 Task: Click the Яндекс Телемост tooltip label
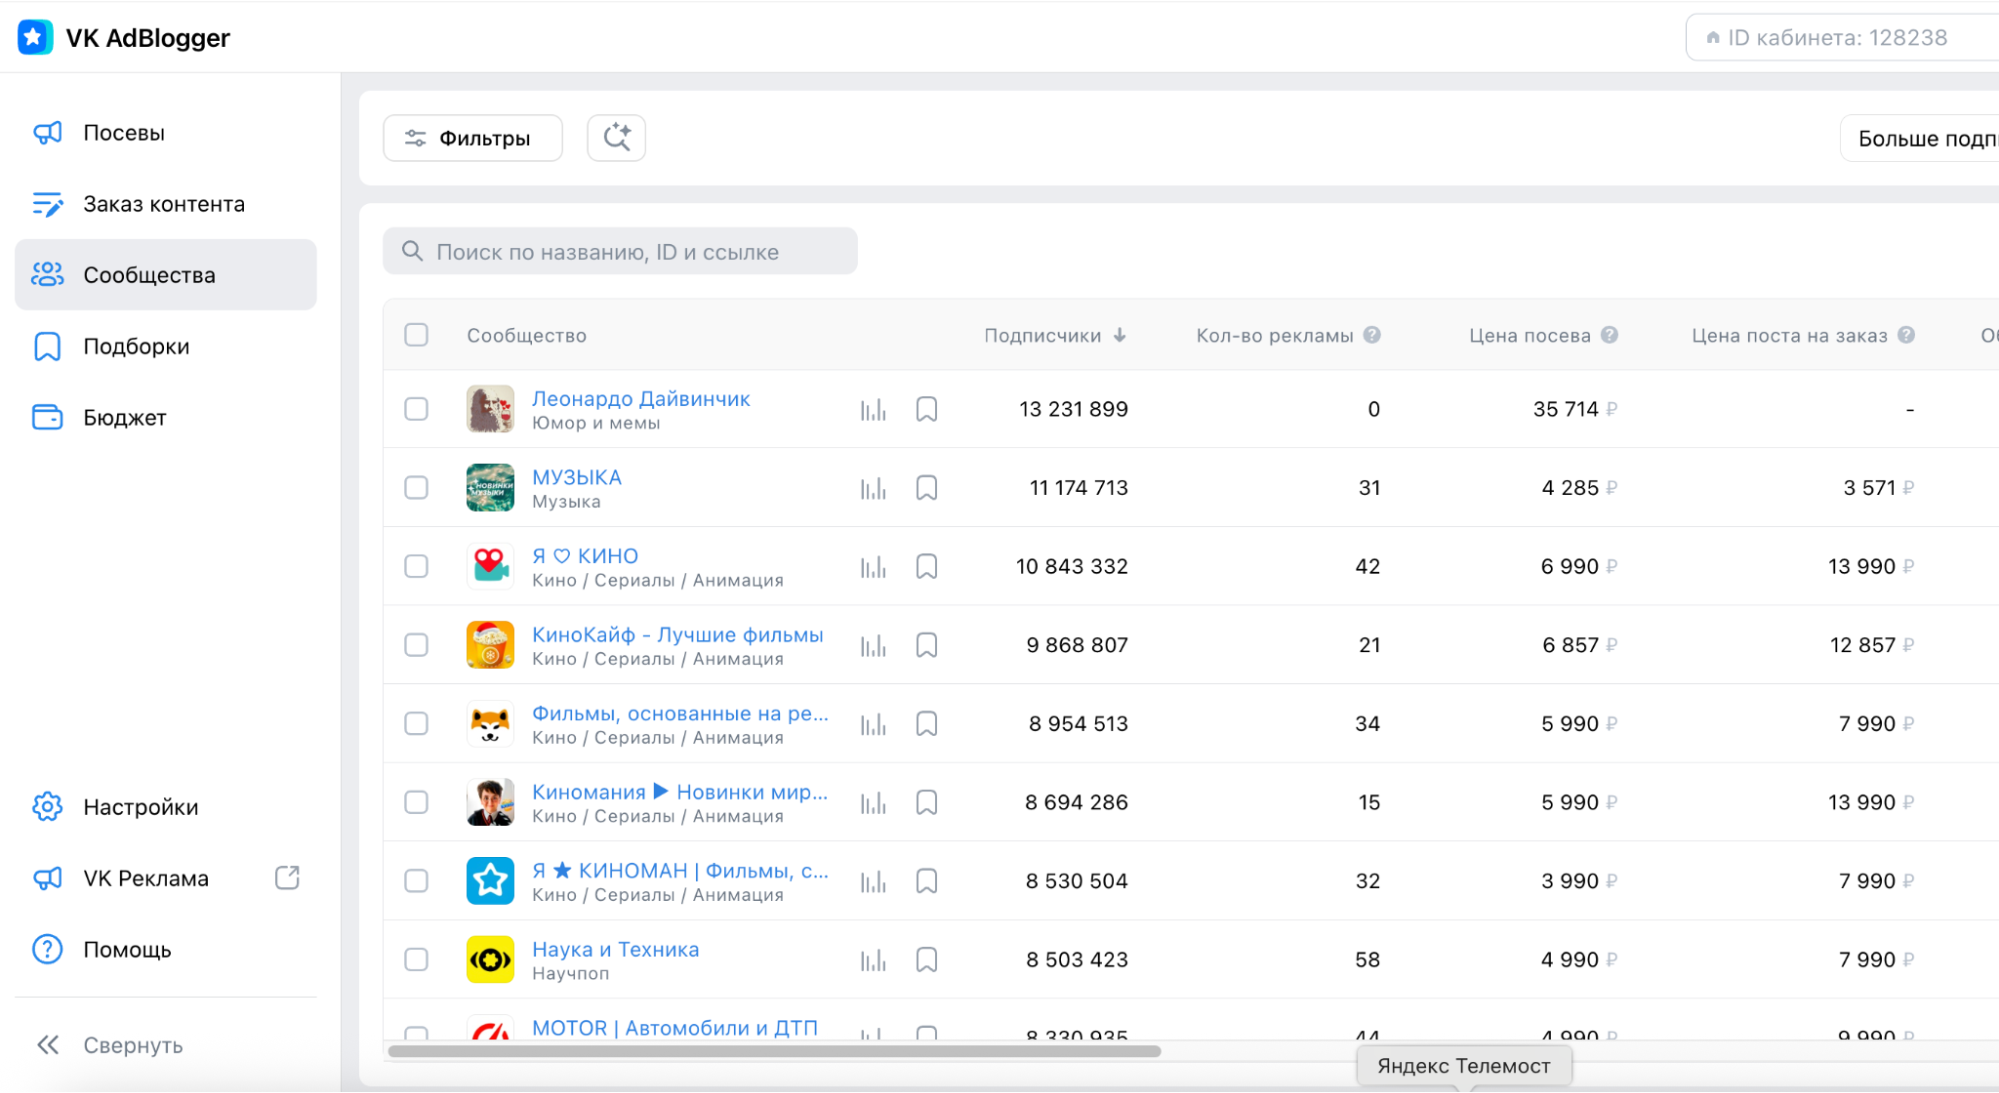tap(1464, 1066)
